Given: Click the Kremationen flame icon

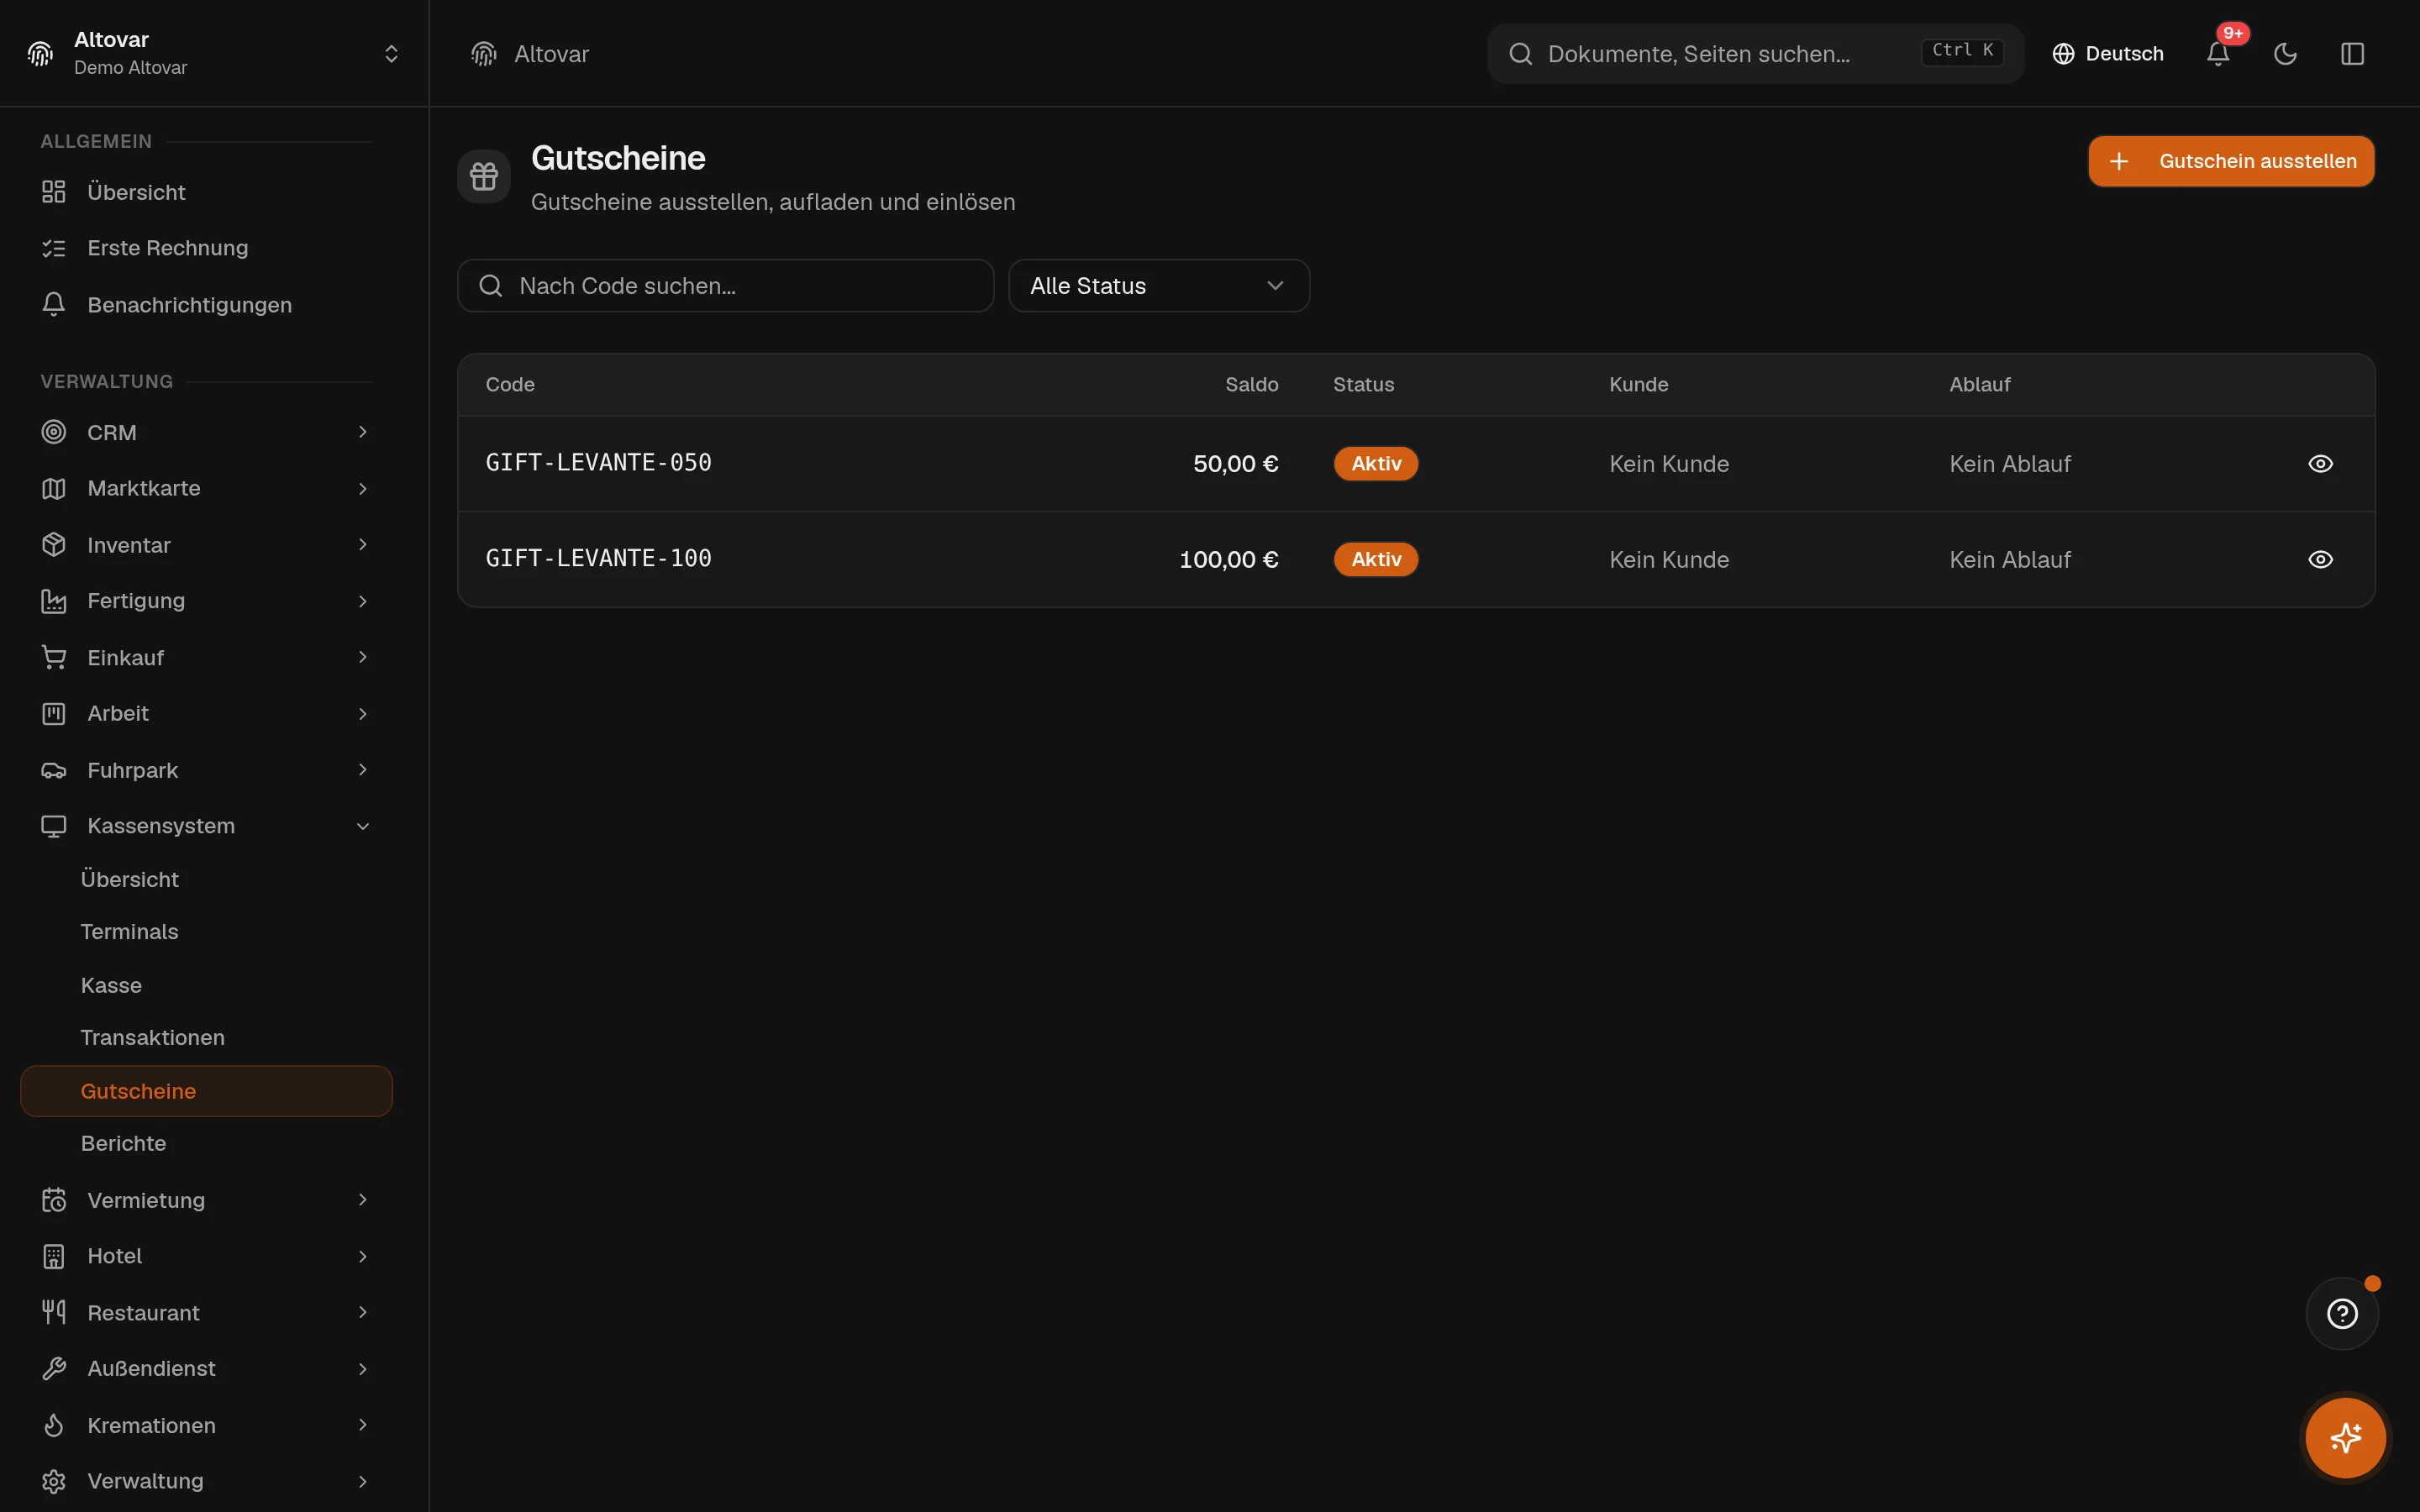Looking at the screenshot, I should point(54,1425).
